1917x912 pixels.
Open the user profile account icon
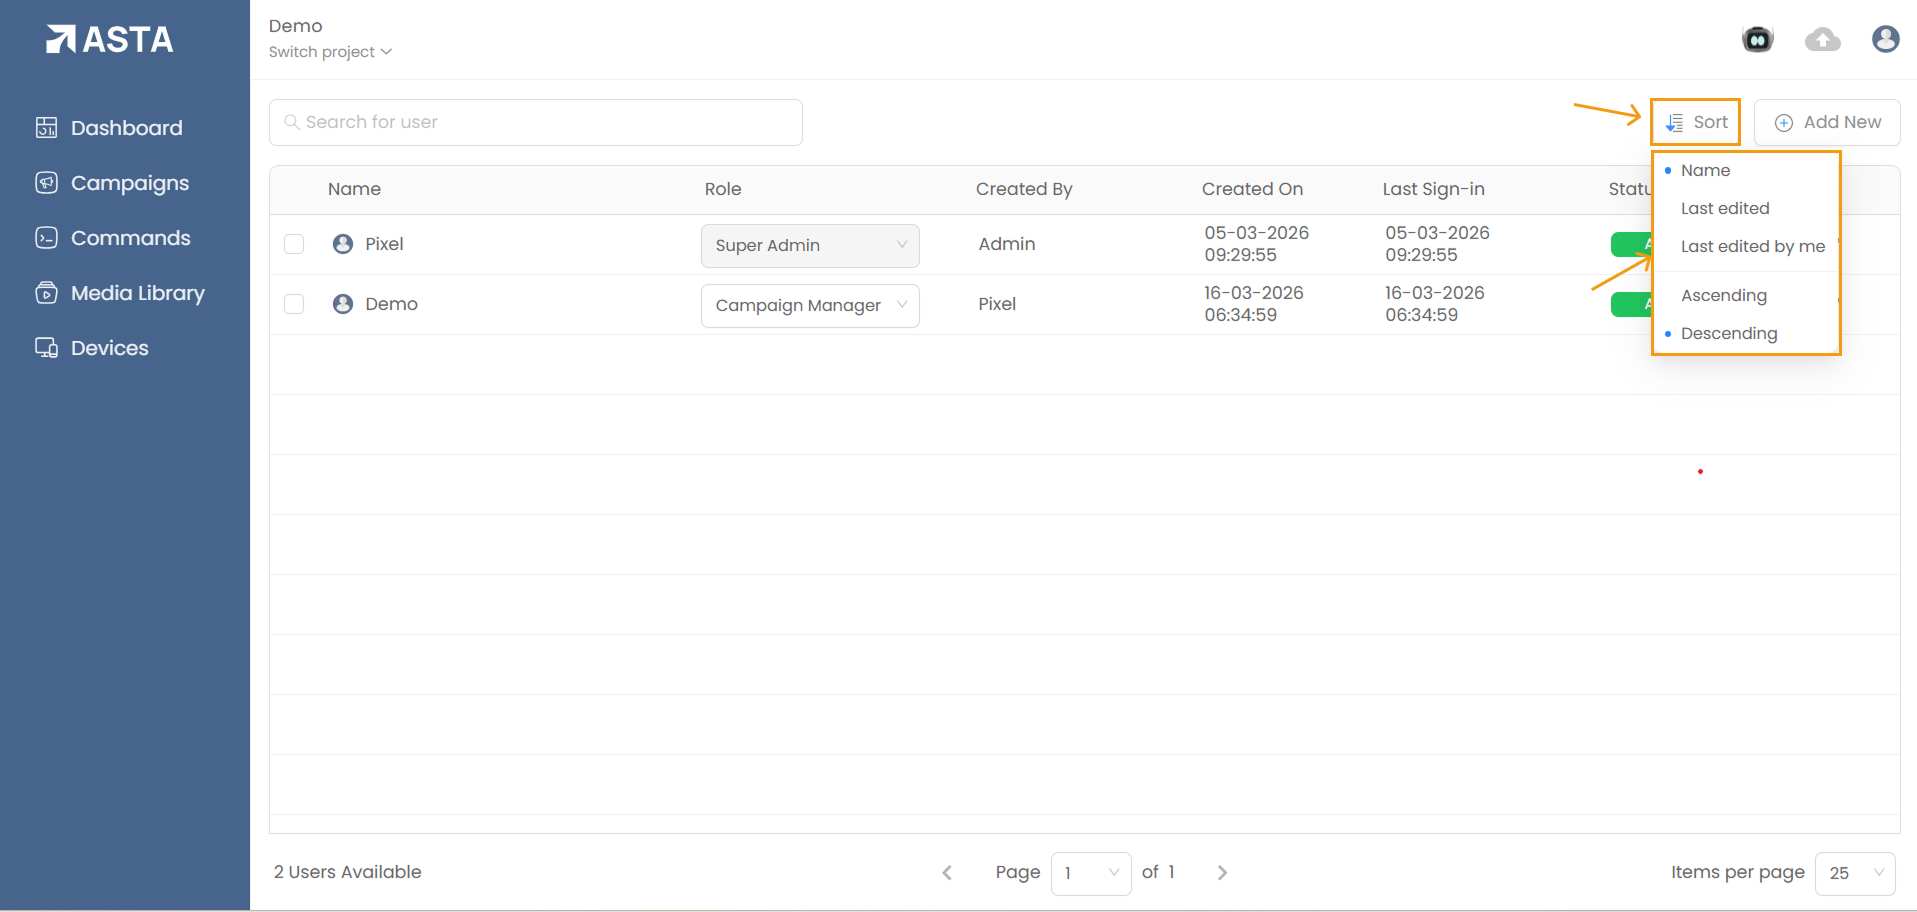(1885, 39)
